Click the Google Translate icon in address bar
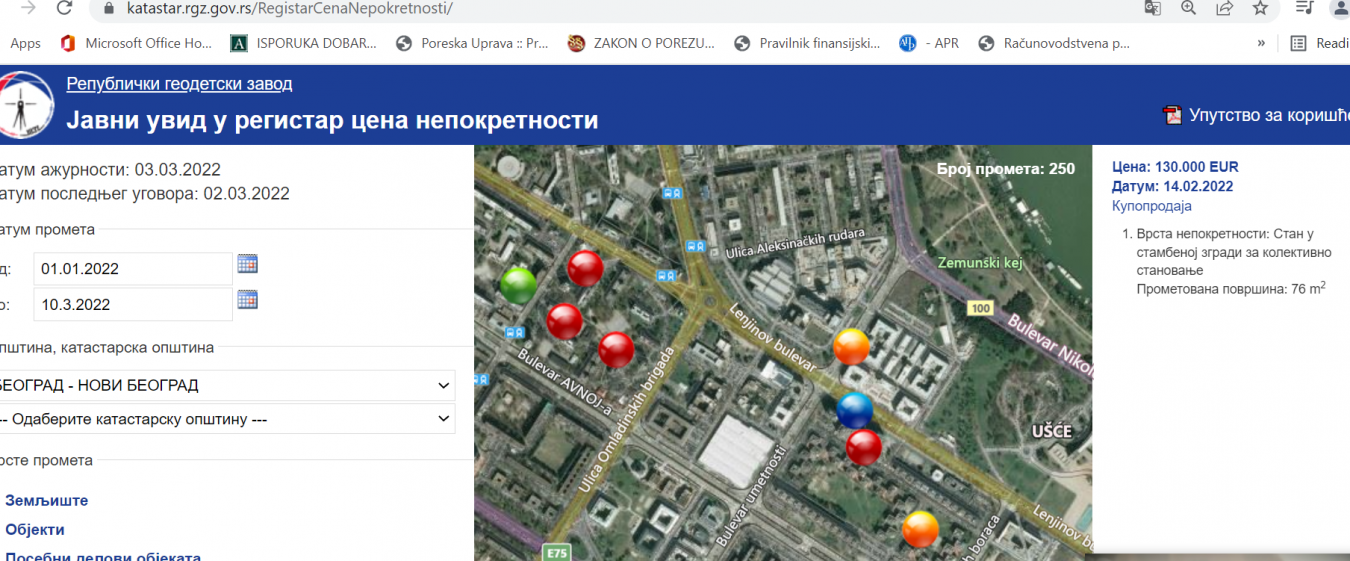The image size is (1350, 561). (x=1152, y=9)
